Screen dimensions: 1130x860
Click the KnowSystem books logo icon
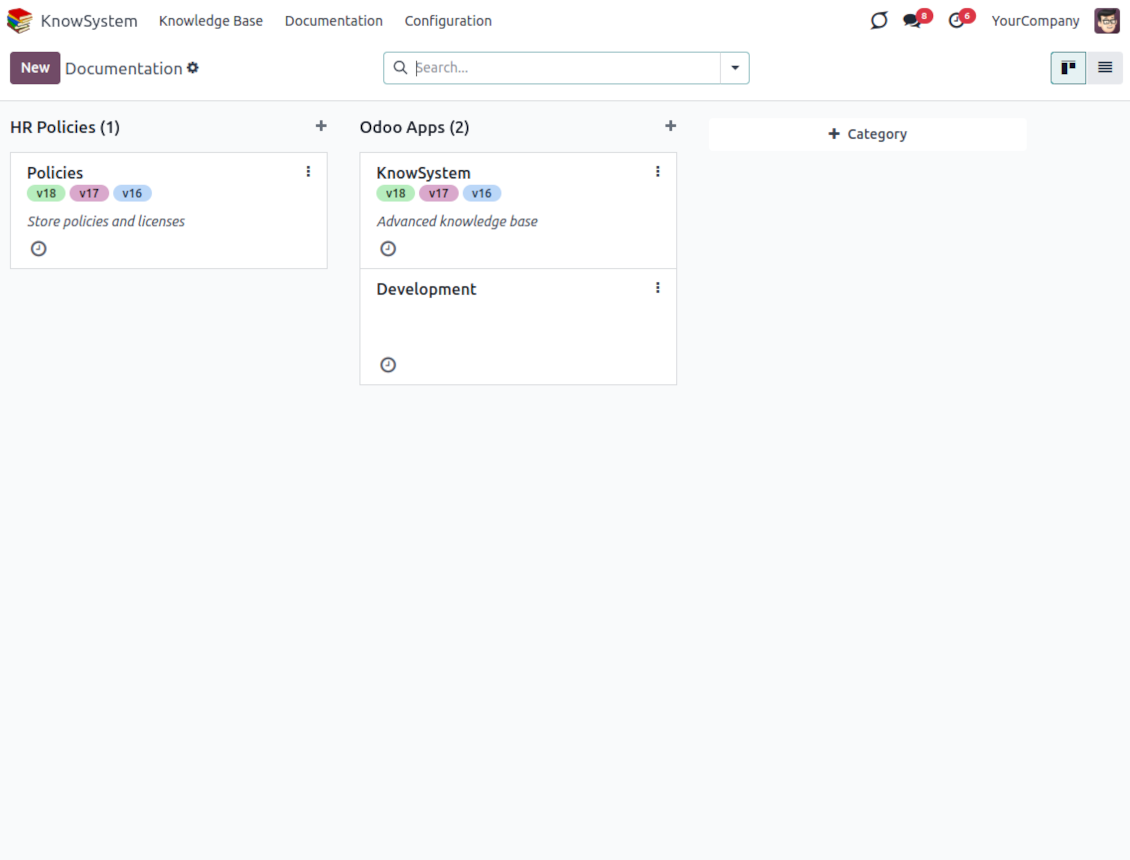pos(20,21)
